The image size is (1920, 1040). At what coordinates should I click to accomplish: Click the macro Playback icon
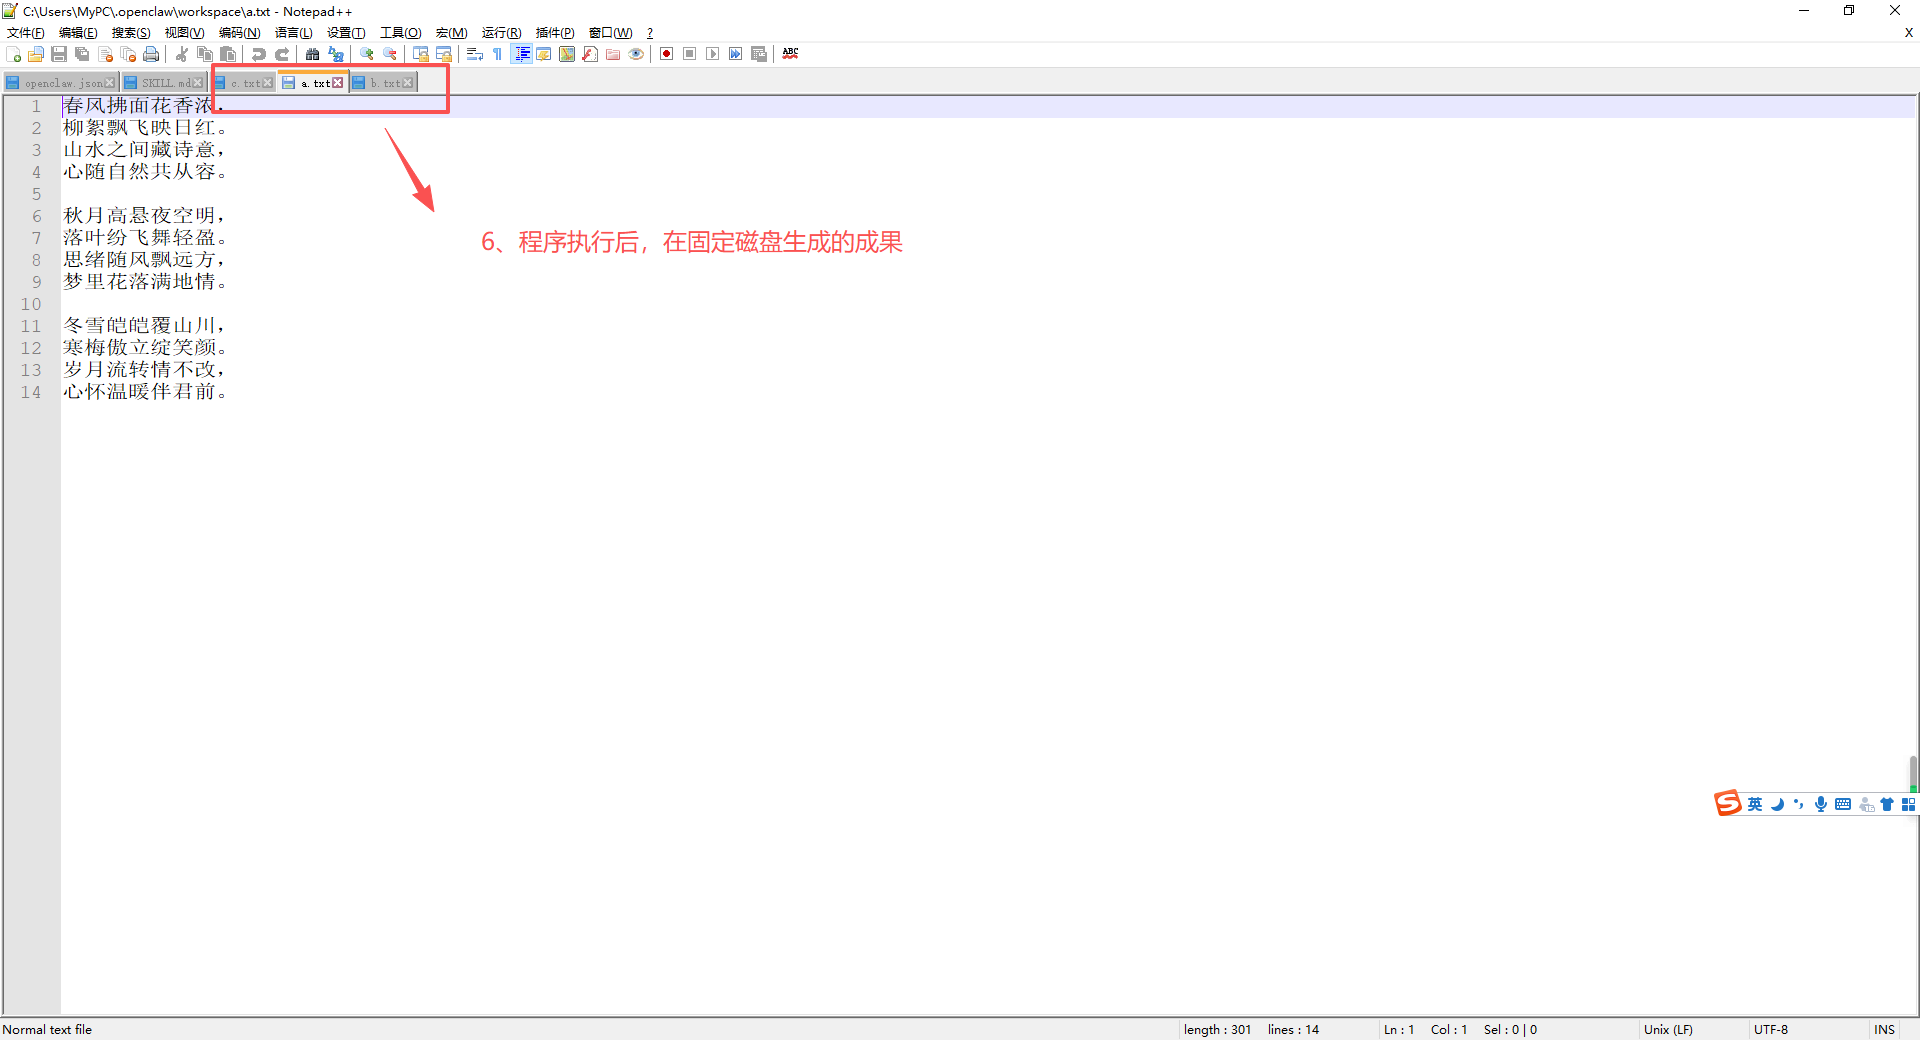point(713,54)
